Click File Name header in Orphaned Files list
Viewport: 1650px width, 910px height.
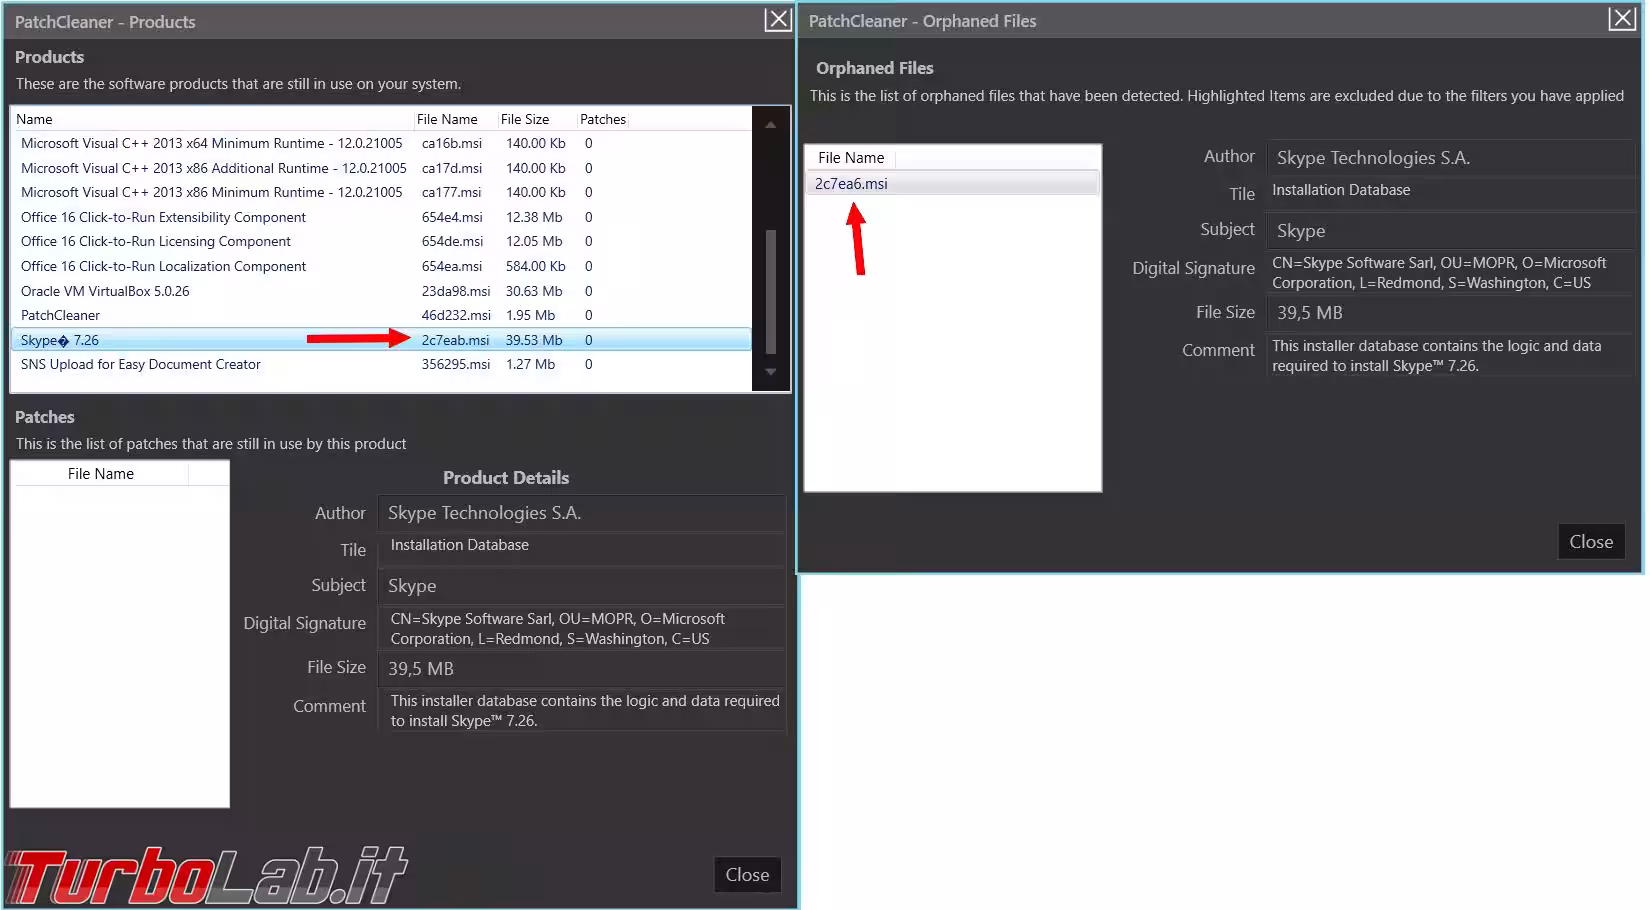tap(851, 158)
